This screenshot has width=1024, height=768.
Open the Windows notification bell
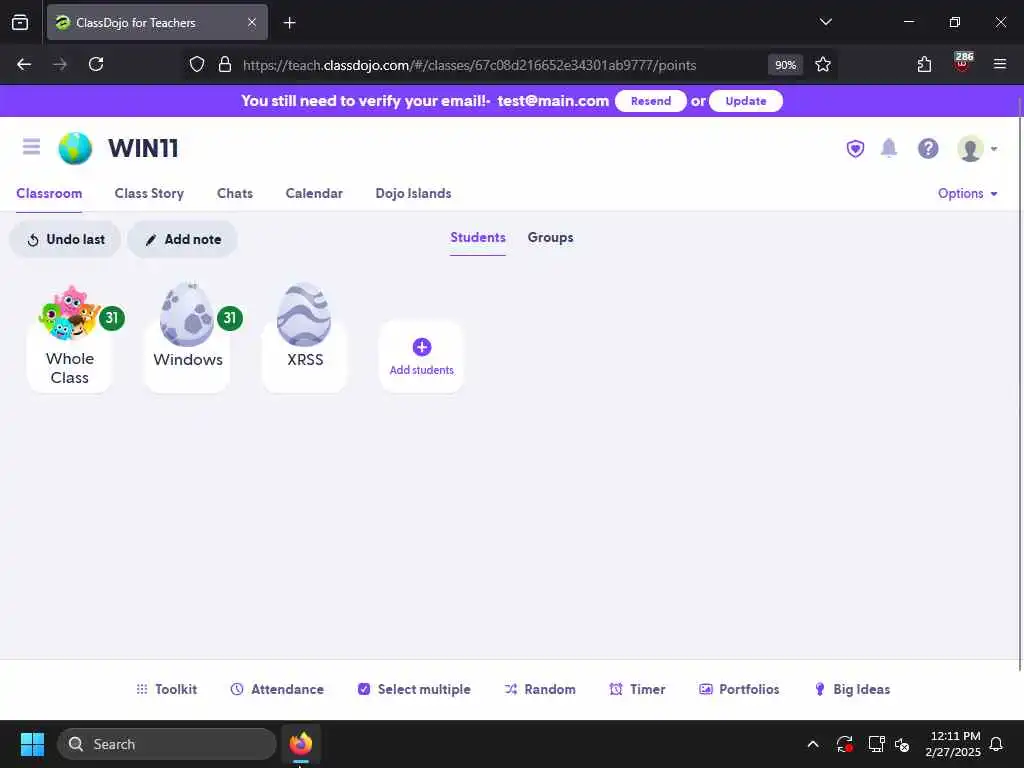pyautogui.click(x=997, y=744)
